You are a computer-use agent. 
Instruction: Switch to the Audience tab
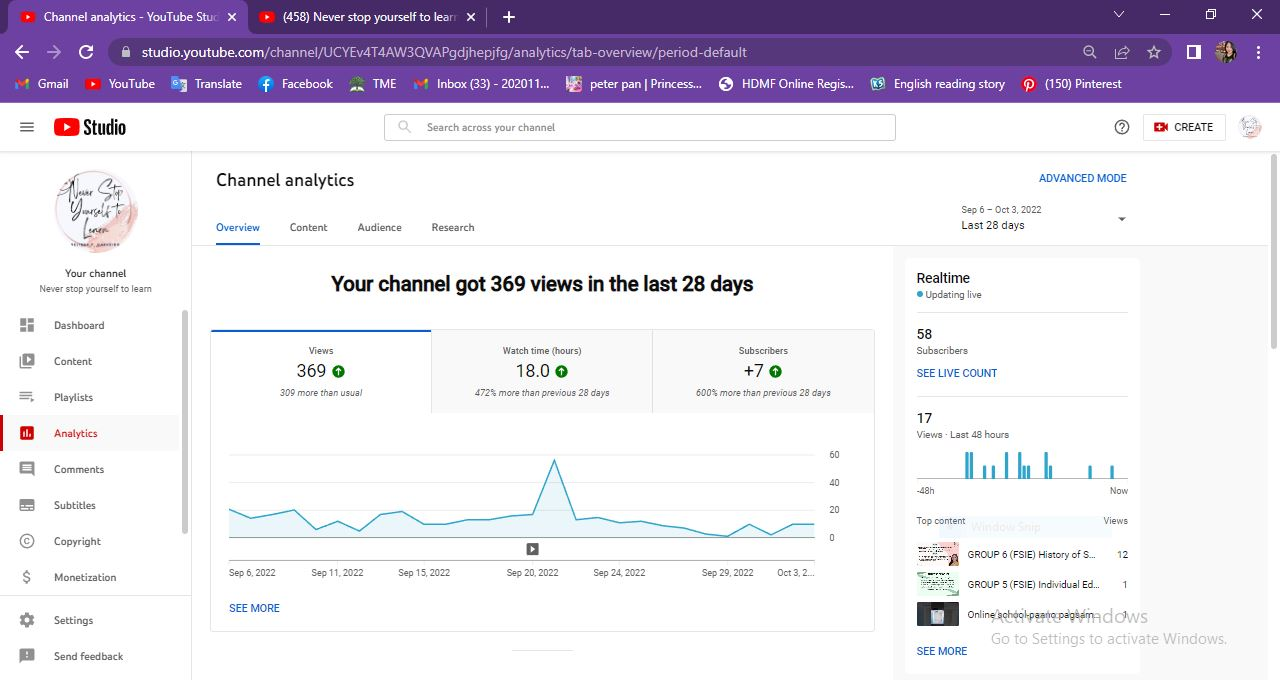380,227
